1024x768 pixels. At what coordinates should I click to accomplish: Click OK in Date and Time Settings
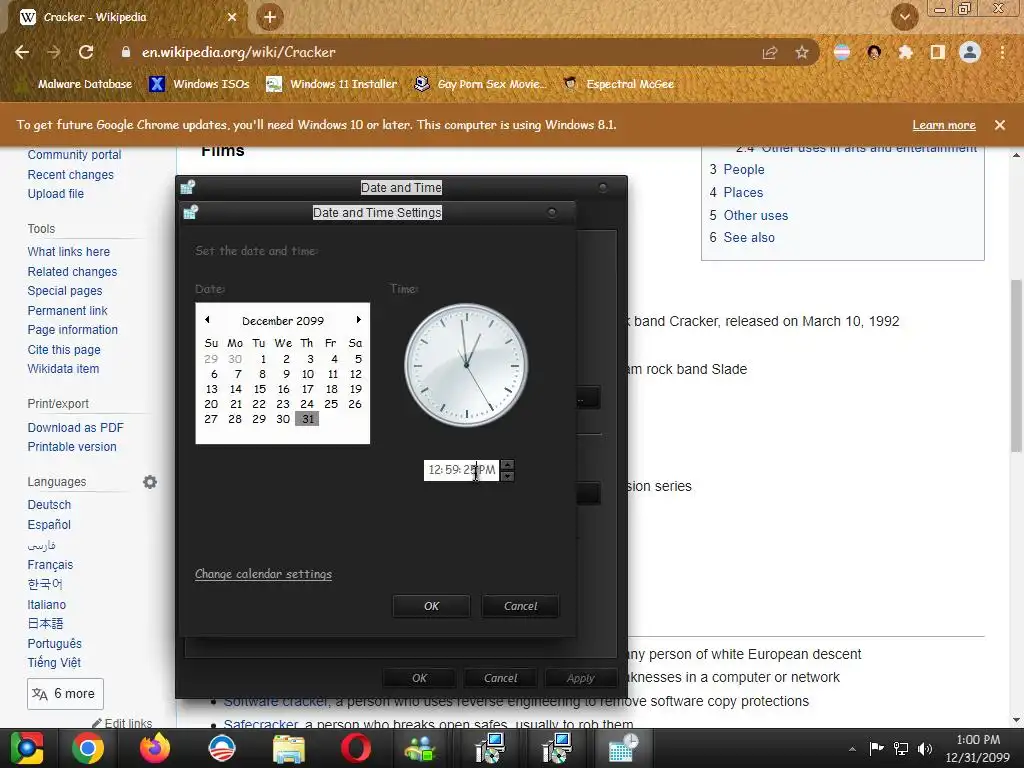point(431,606)
